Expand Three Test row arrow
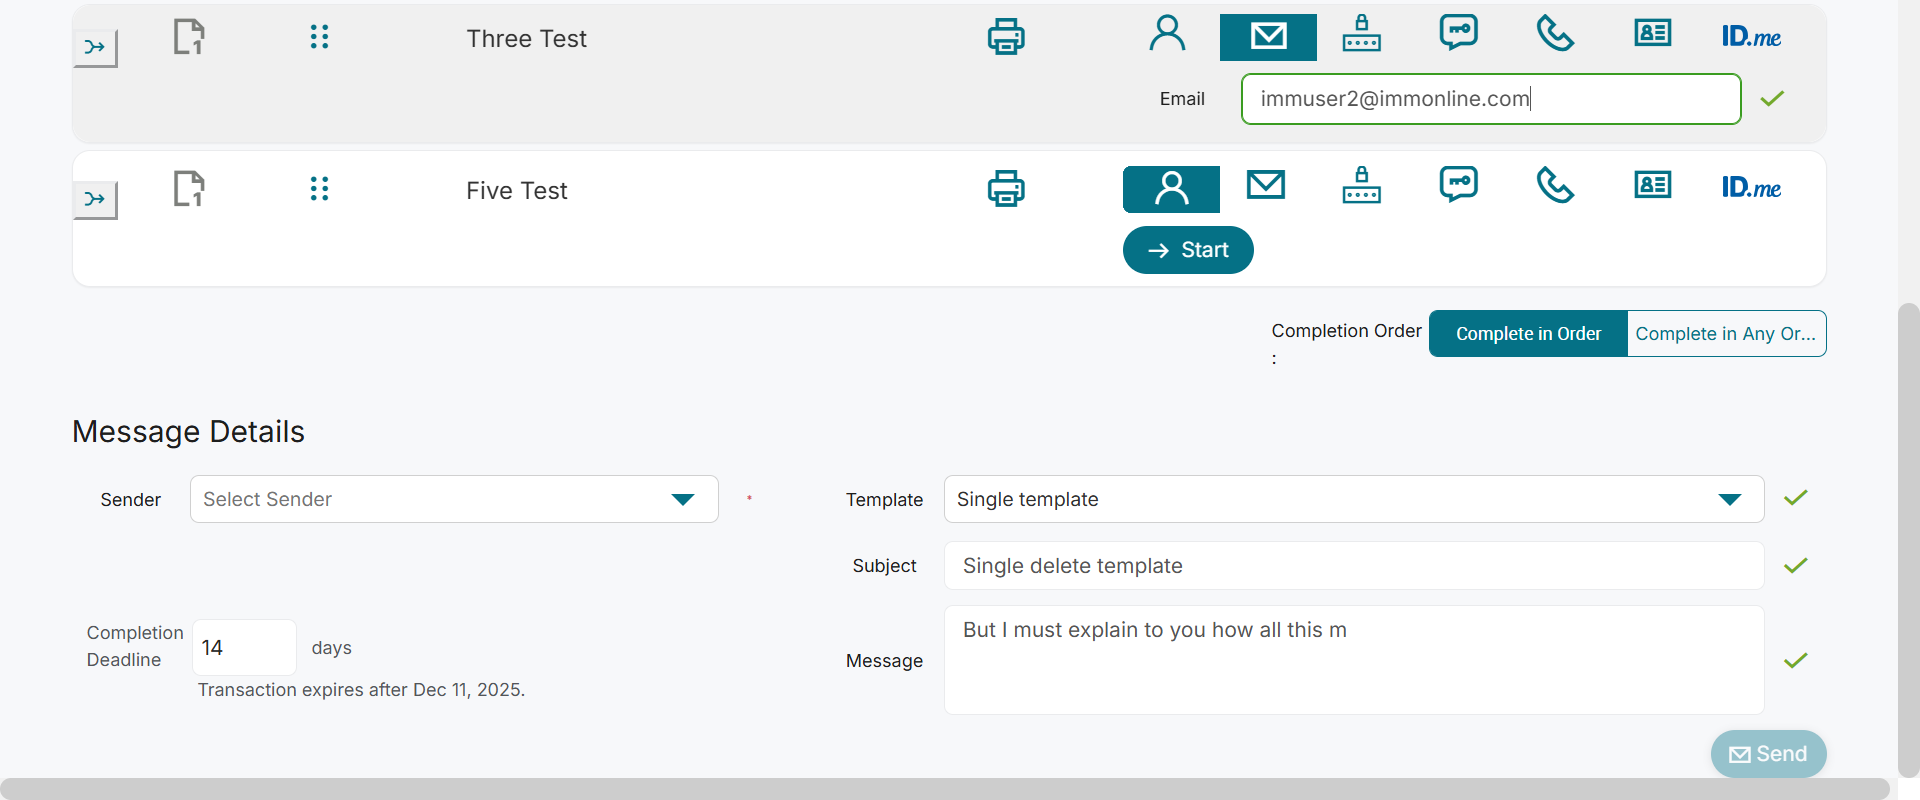The height and width of the screenshot is (800, 1920). pos(95,47)
